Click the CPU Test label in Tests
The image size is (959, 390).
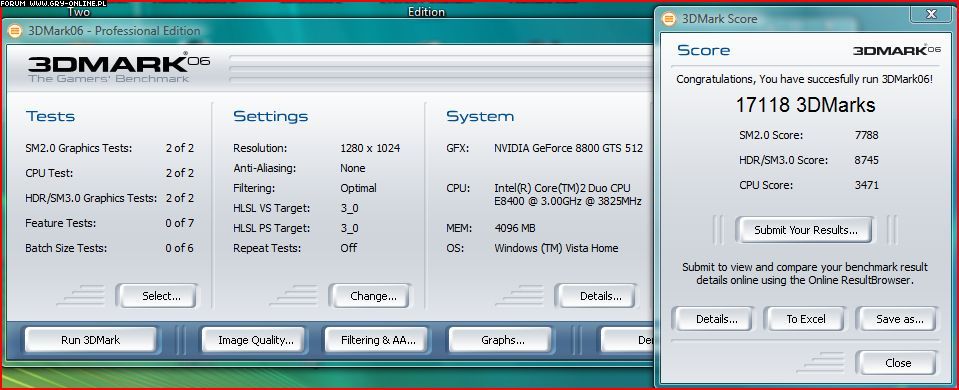click(49, 173)
